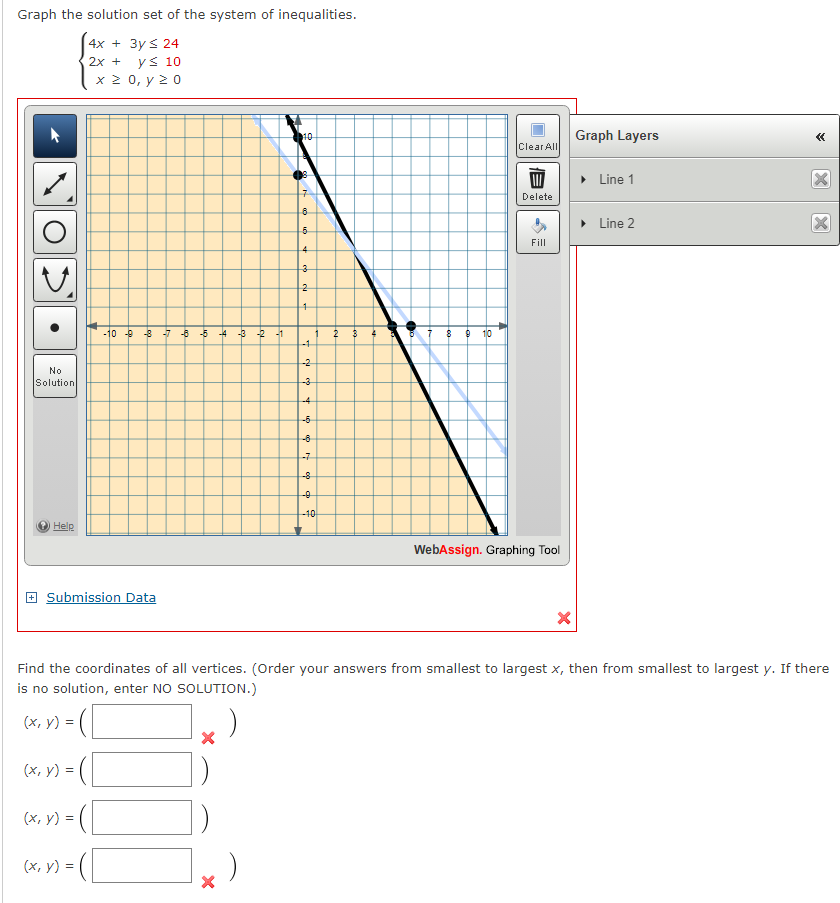Collapse the Graph Layers panel
The width and height of the screenshot is (840, 903).
pyautogui.click(x=820, y=135)
